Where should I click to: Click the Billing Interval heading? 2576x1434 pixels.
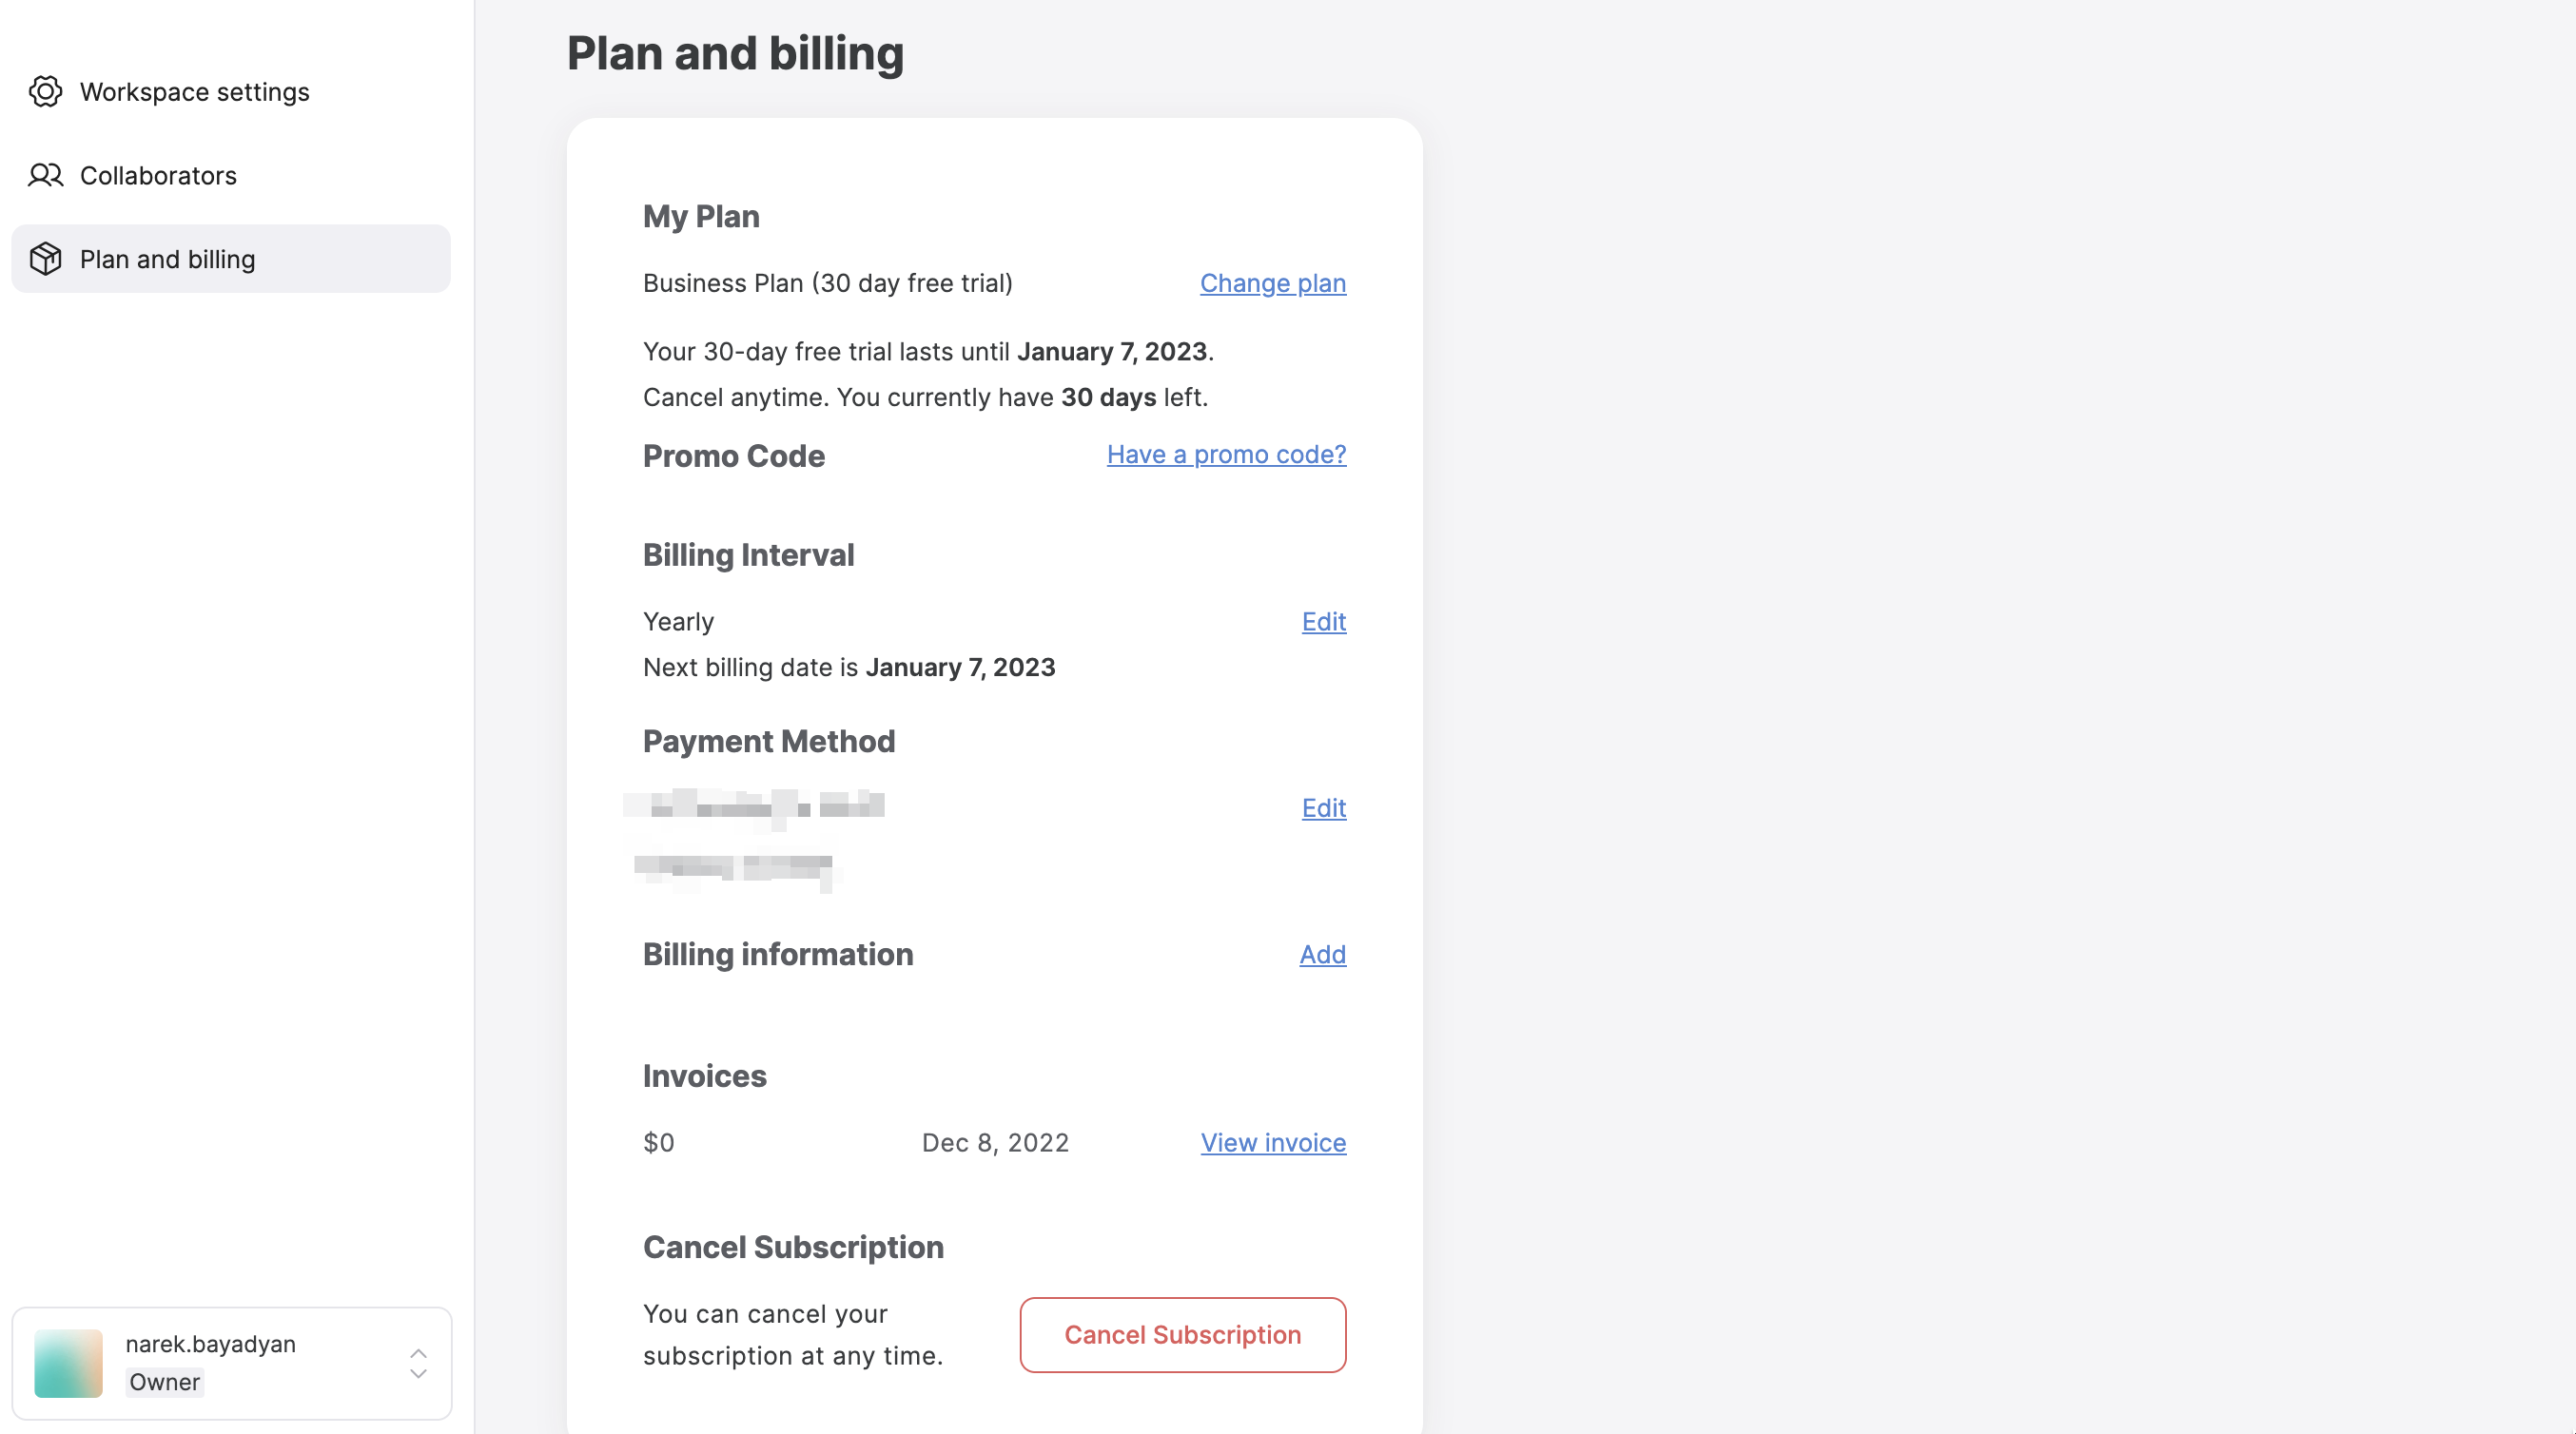tap(748, 555)
